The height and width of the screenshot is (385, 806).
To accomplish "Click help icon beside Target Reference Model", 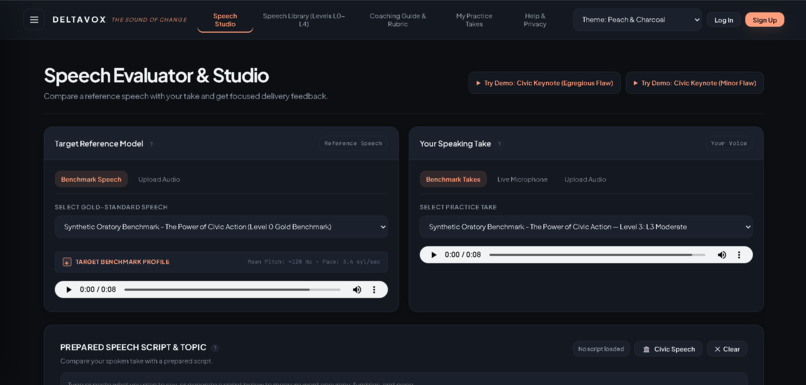I will tap(151, 144).
